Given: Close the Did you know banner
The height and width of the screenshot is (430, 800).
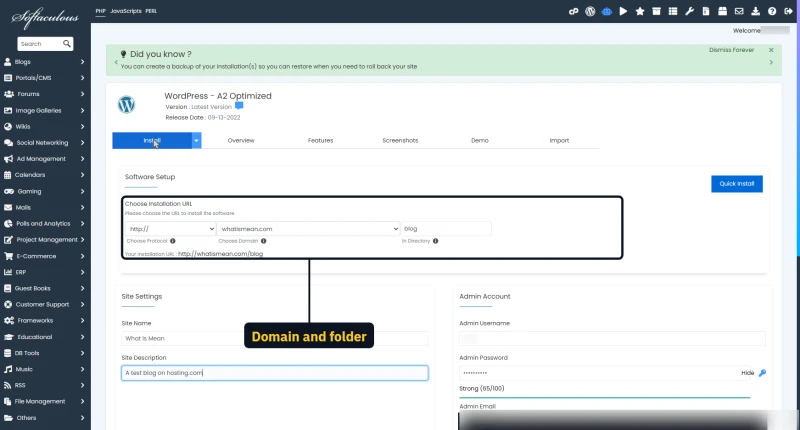Looking at the screenshot, I should tap(771, 50).
